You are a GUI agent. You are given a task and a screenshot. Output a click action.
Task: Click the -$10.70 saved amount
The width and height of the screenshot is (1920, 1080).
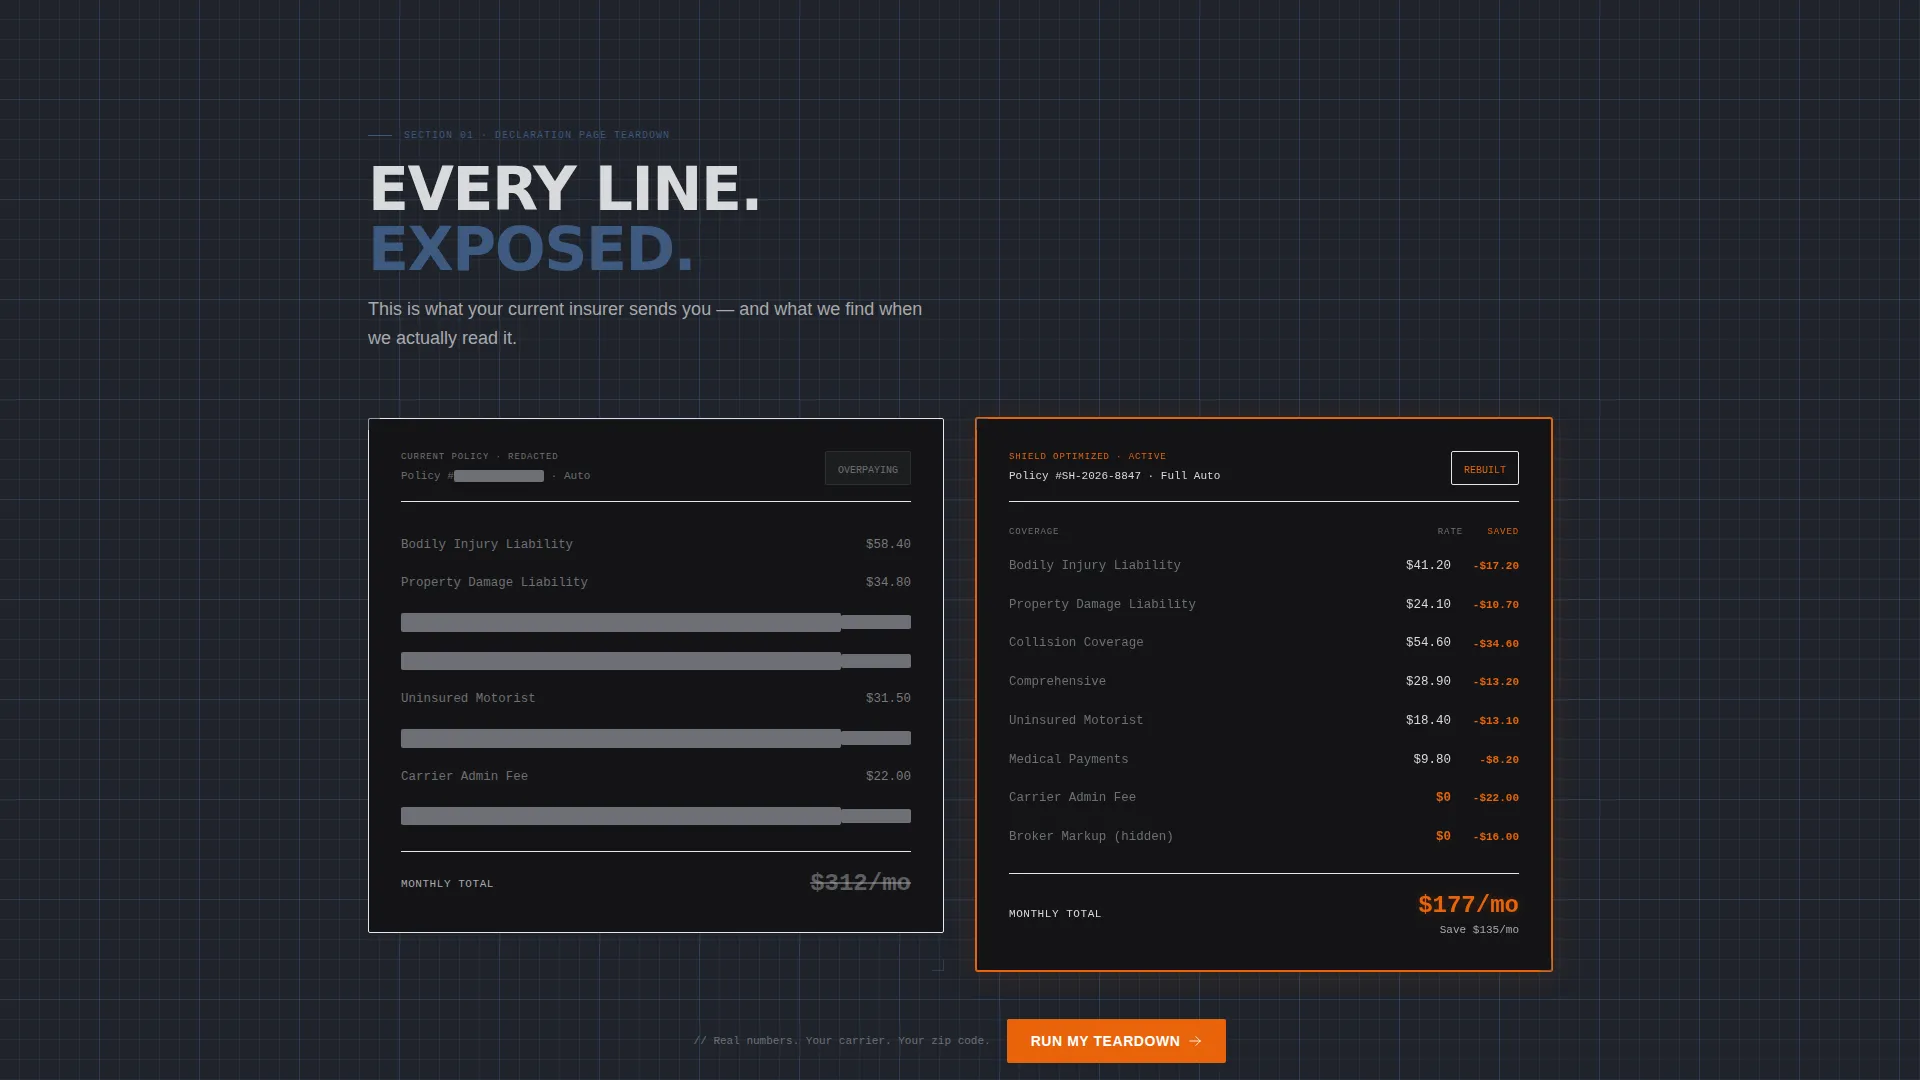(x=1496, y=605)
